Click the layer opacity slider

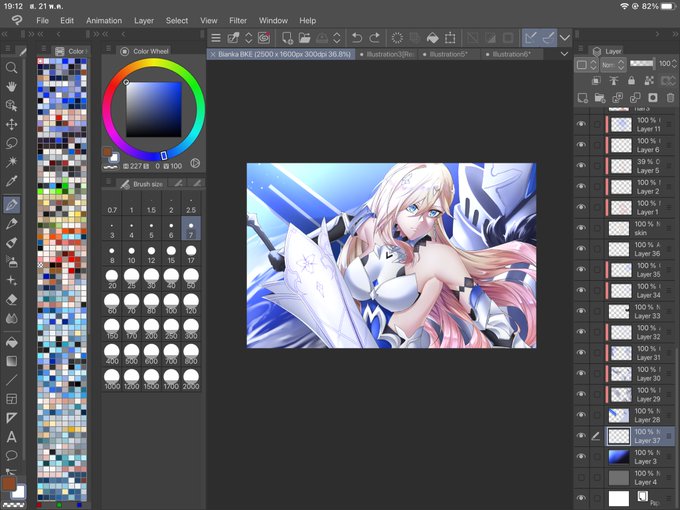pyautogui.click(x=641, y=64)
